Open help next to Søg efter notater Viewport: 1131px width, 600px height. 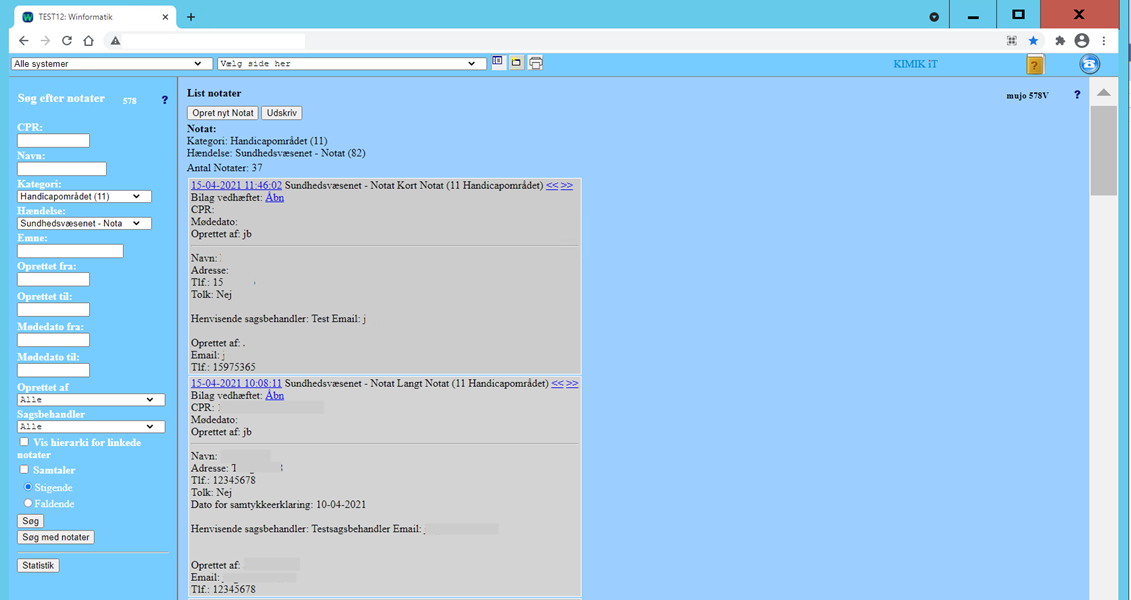164,100
